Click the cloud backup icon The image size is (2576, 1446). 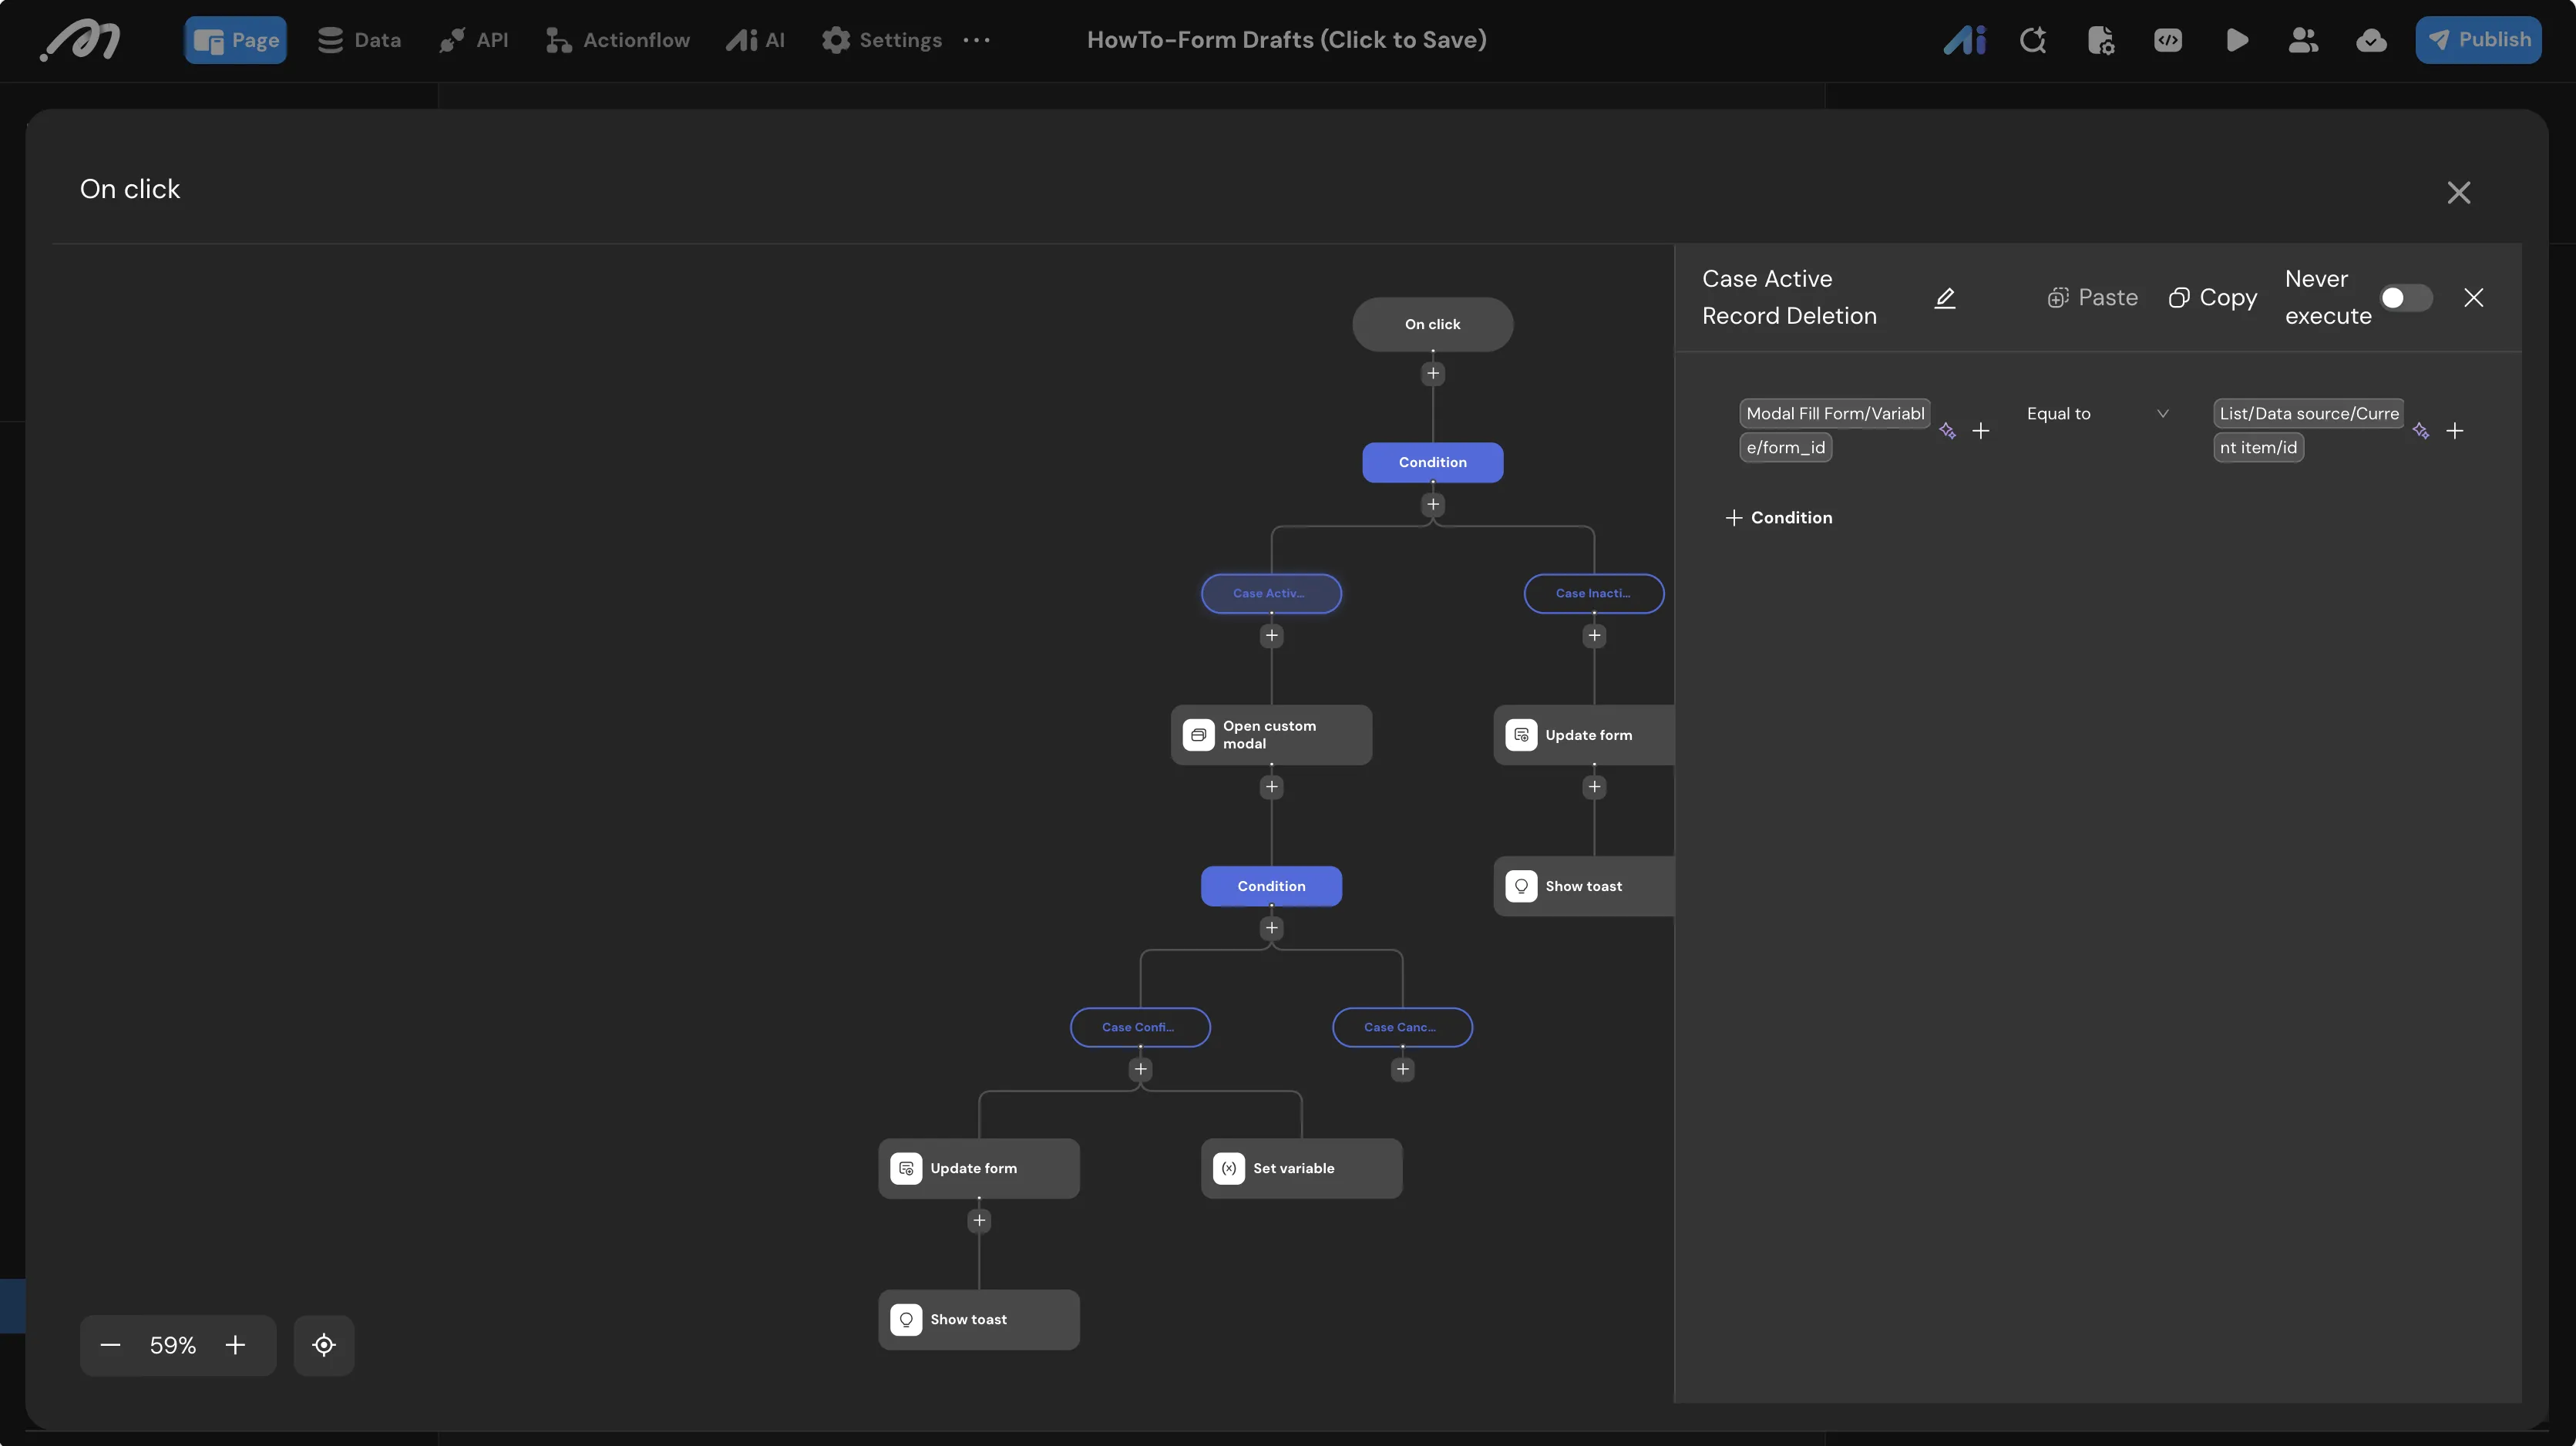pyautogui.click(x=2371, y=40)
